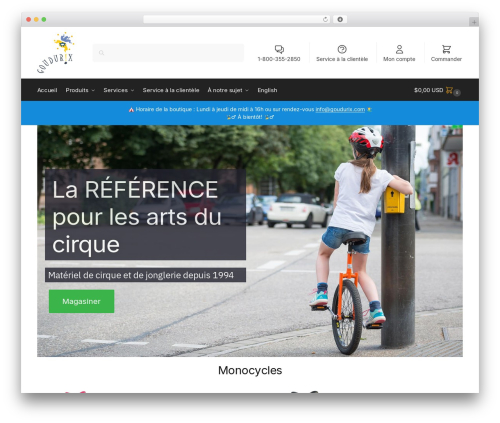
Task: Click the customer service question mark icon
Action: (342, 49)
